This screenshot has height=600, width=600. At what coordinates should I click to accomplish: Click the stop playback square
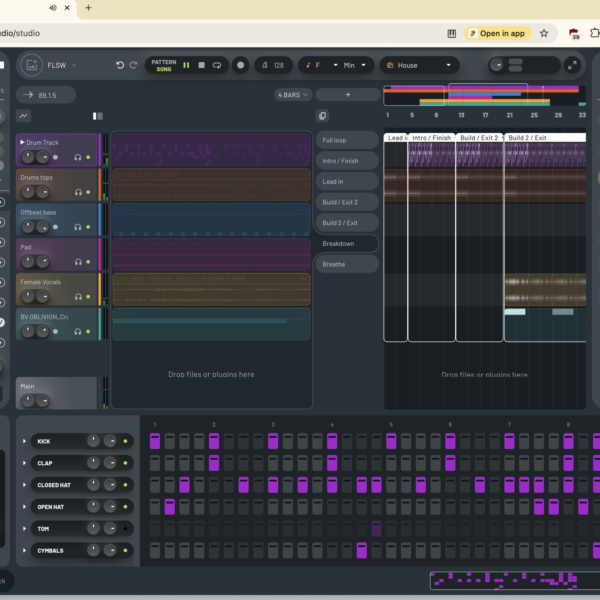[202, 65]
